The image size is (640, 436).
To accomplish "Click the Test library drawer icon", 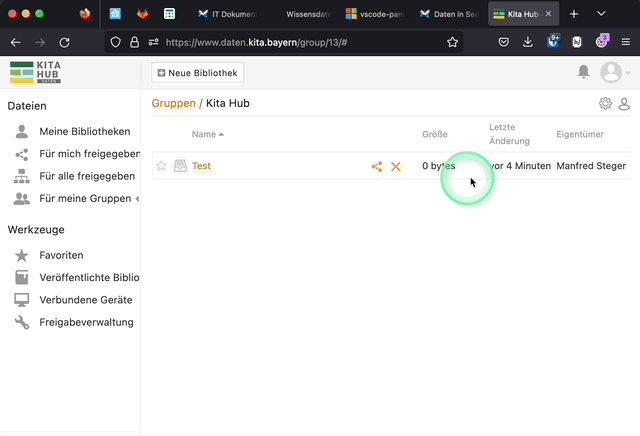I will click(180, 166).
